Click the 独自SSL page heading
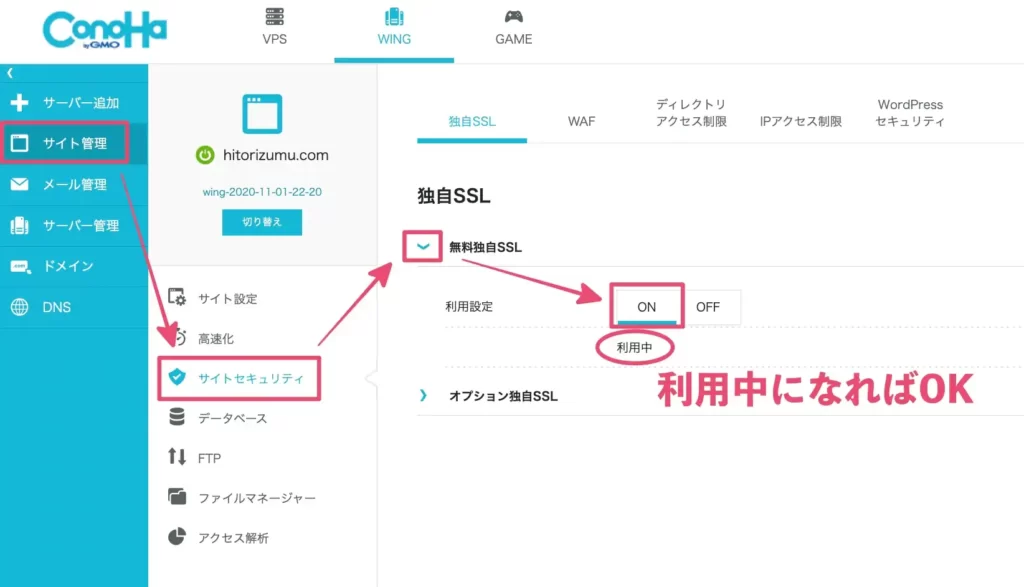Screen dimensions: 1024x587 coord(454,196)
